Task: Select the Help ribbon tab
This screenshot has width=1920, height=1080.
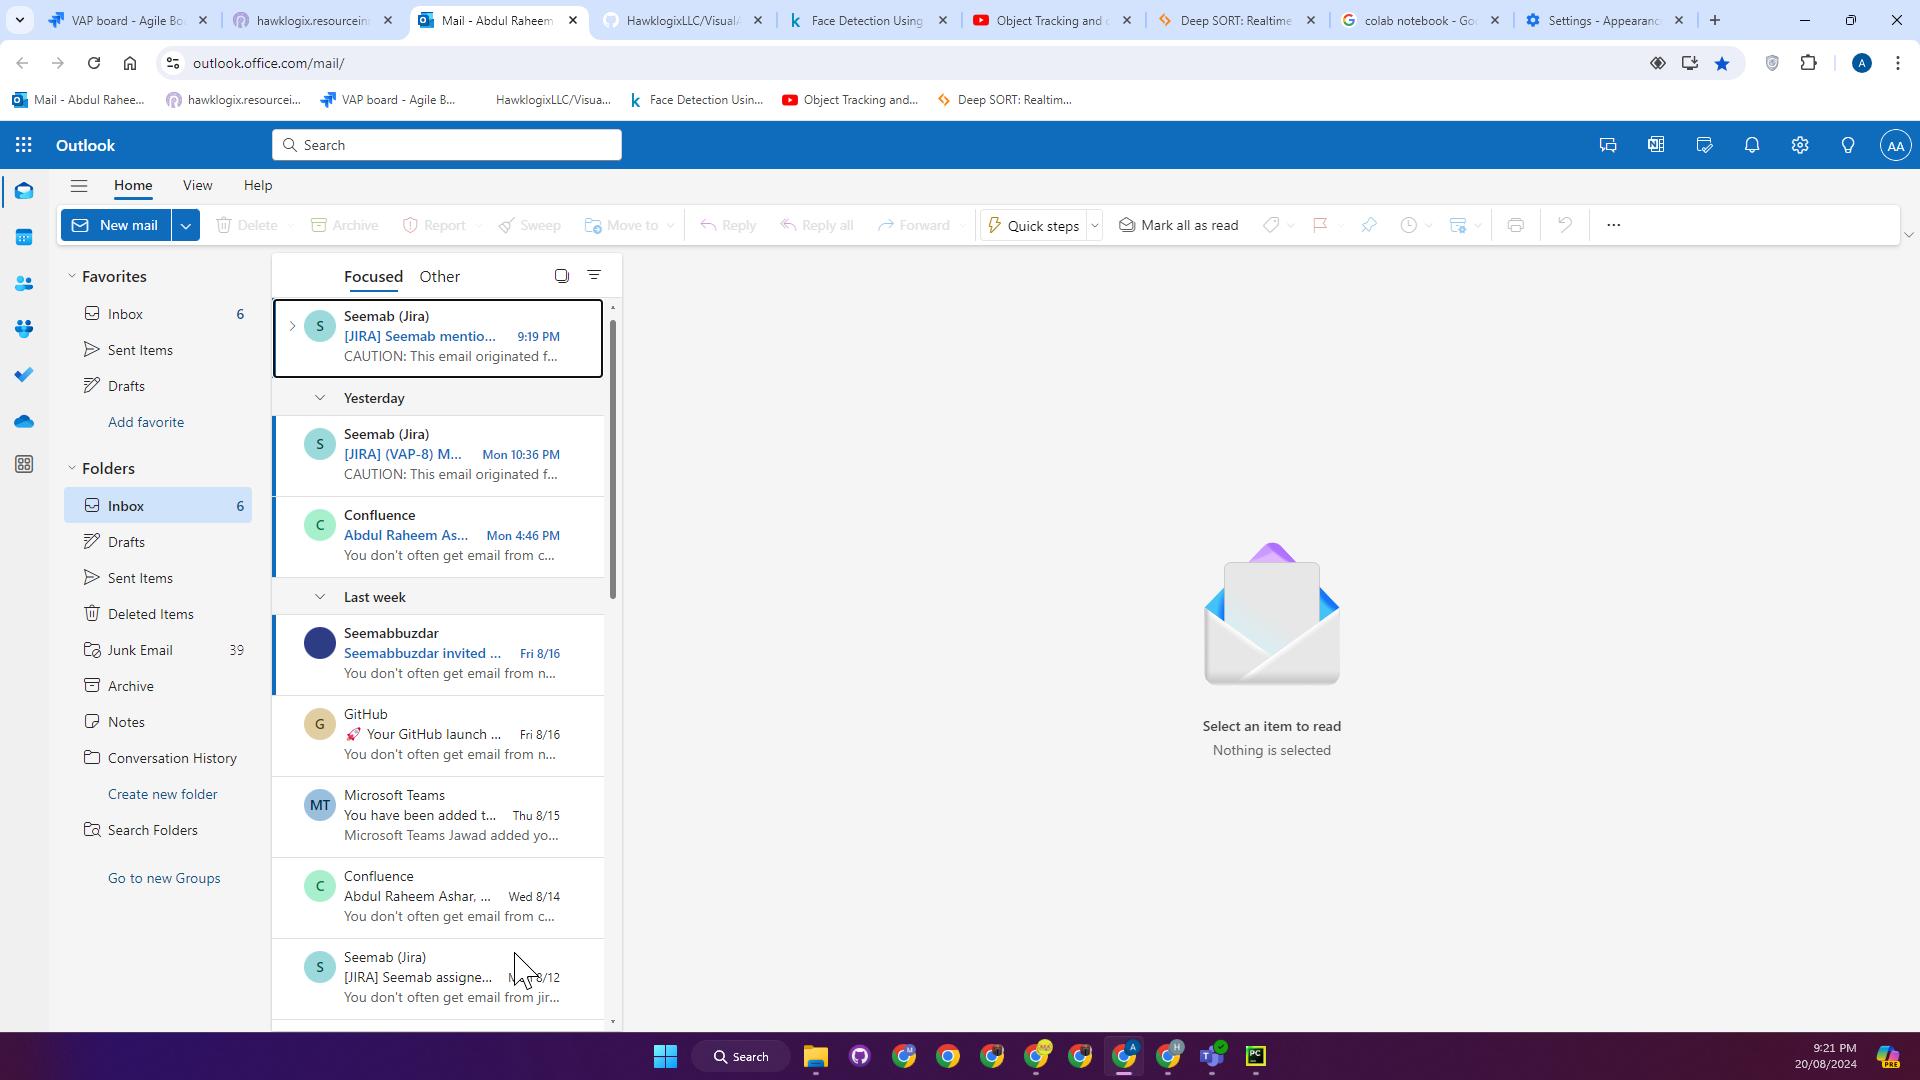Action: click(x=258, y=185)
